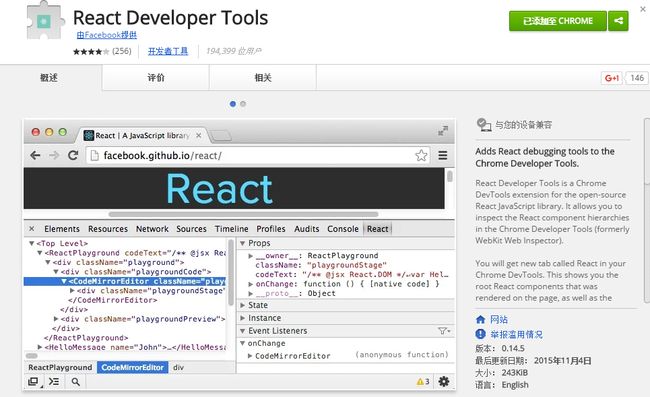Click the event listeners filter icon

444,331
